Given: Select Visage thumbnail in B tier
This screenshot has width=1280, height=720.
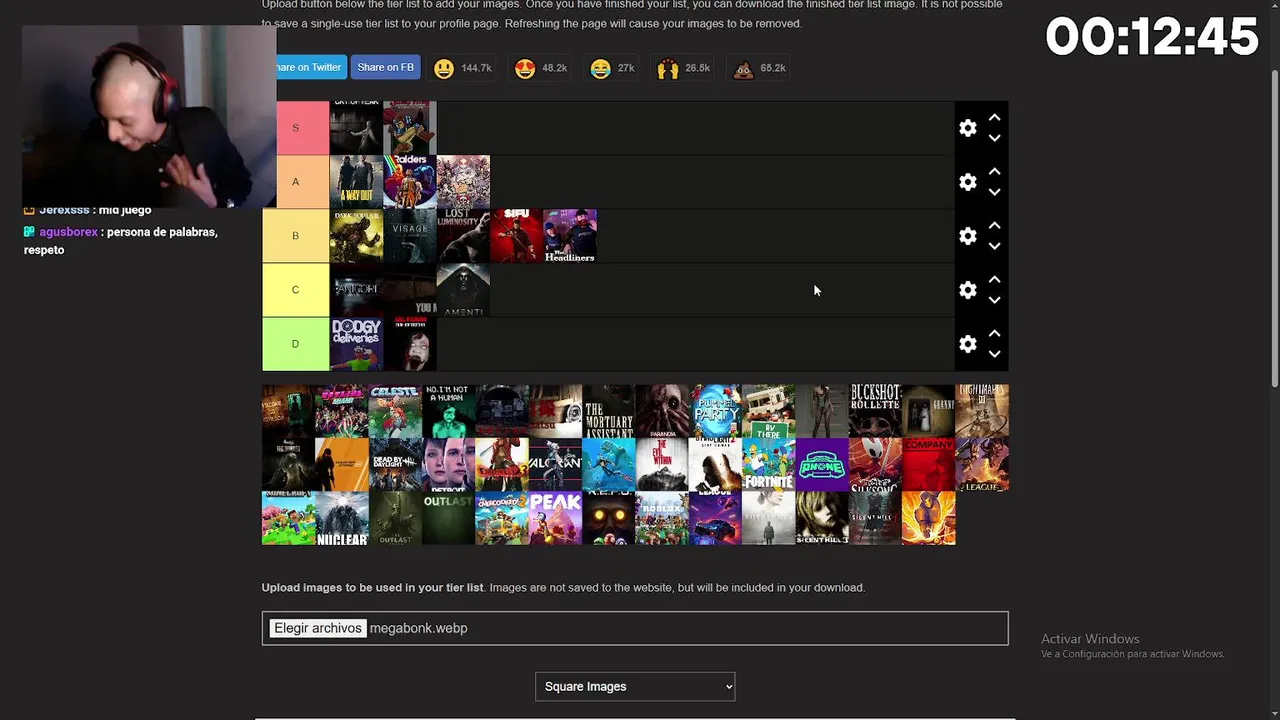Looking at the screenshot, I should pos(410,236).
